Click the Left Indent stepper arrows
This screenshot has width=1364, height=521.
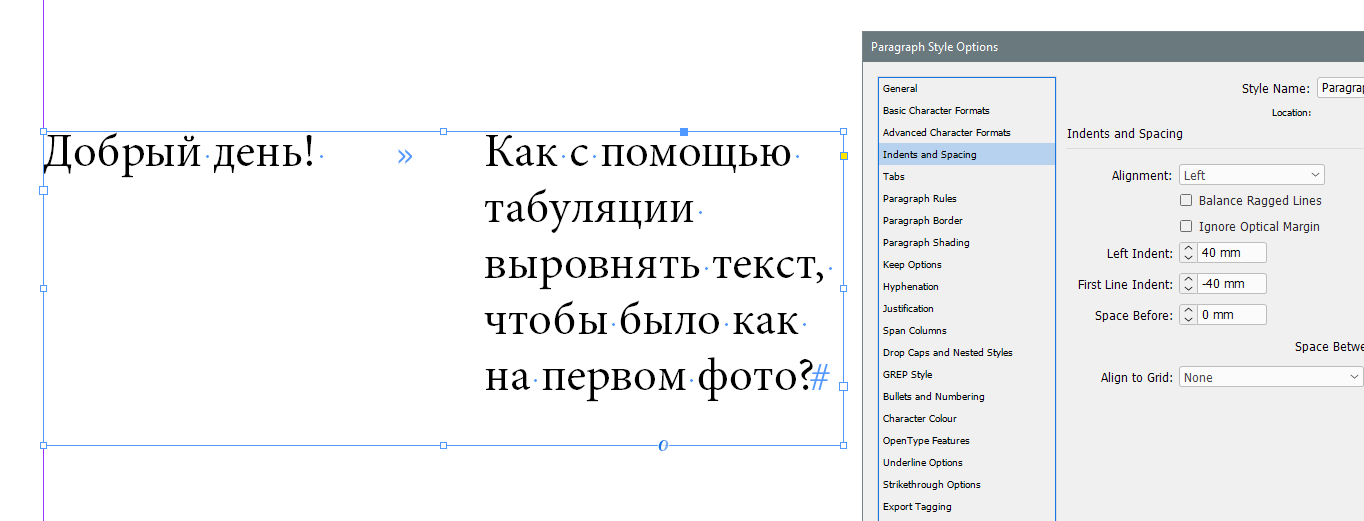tap(1188, 254)
